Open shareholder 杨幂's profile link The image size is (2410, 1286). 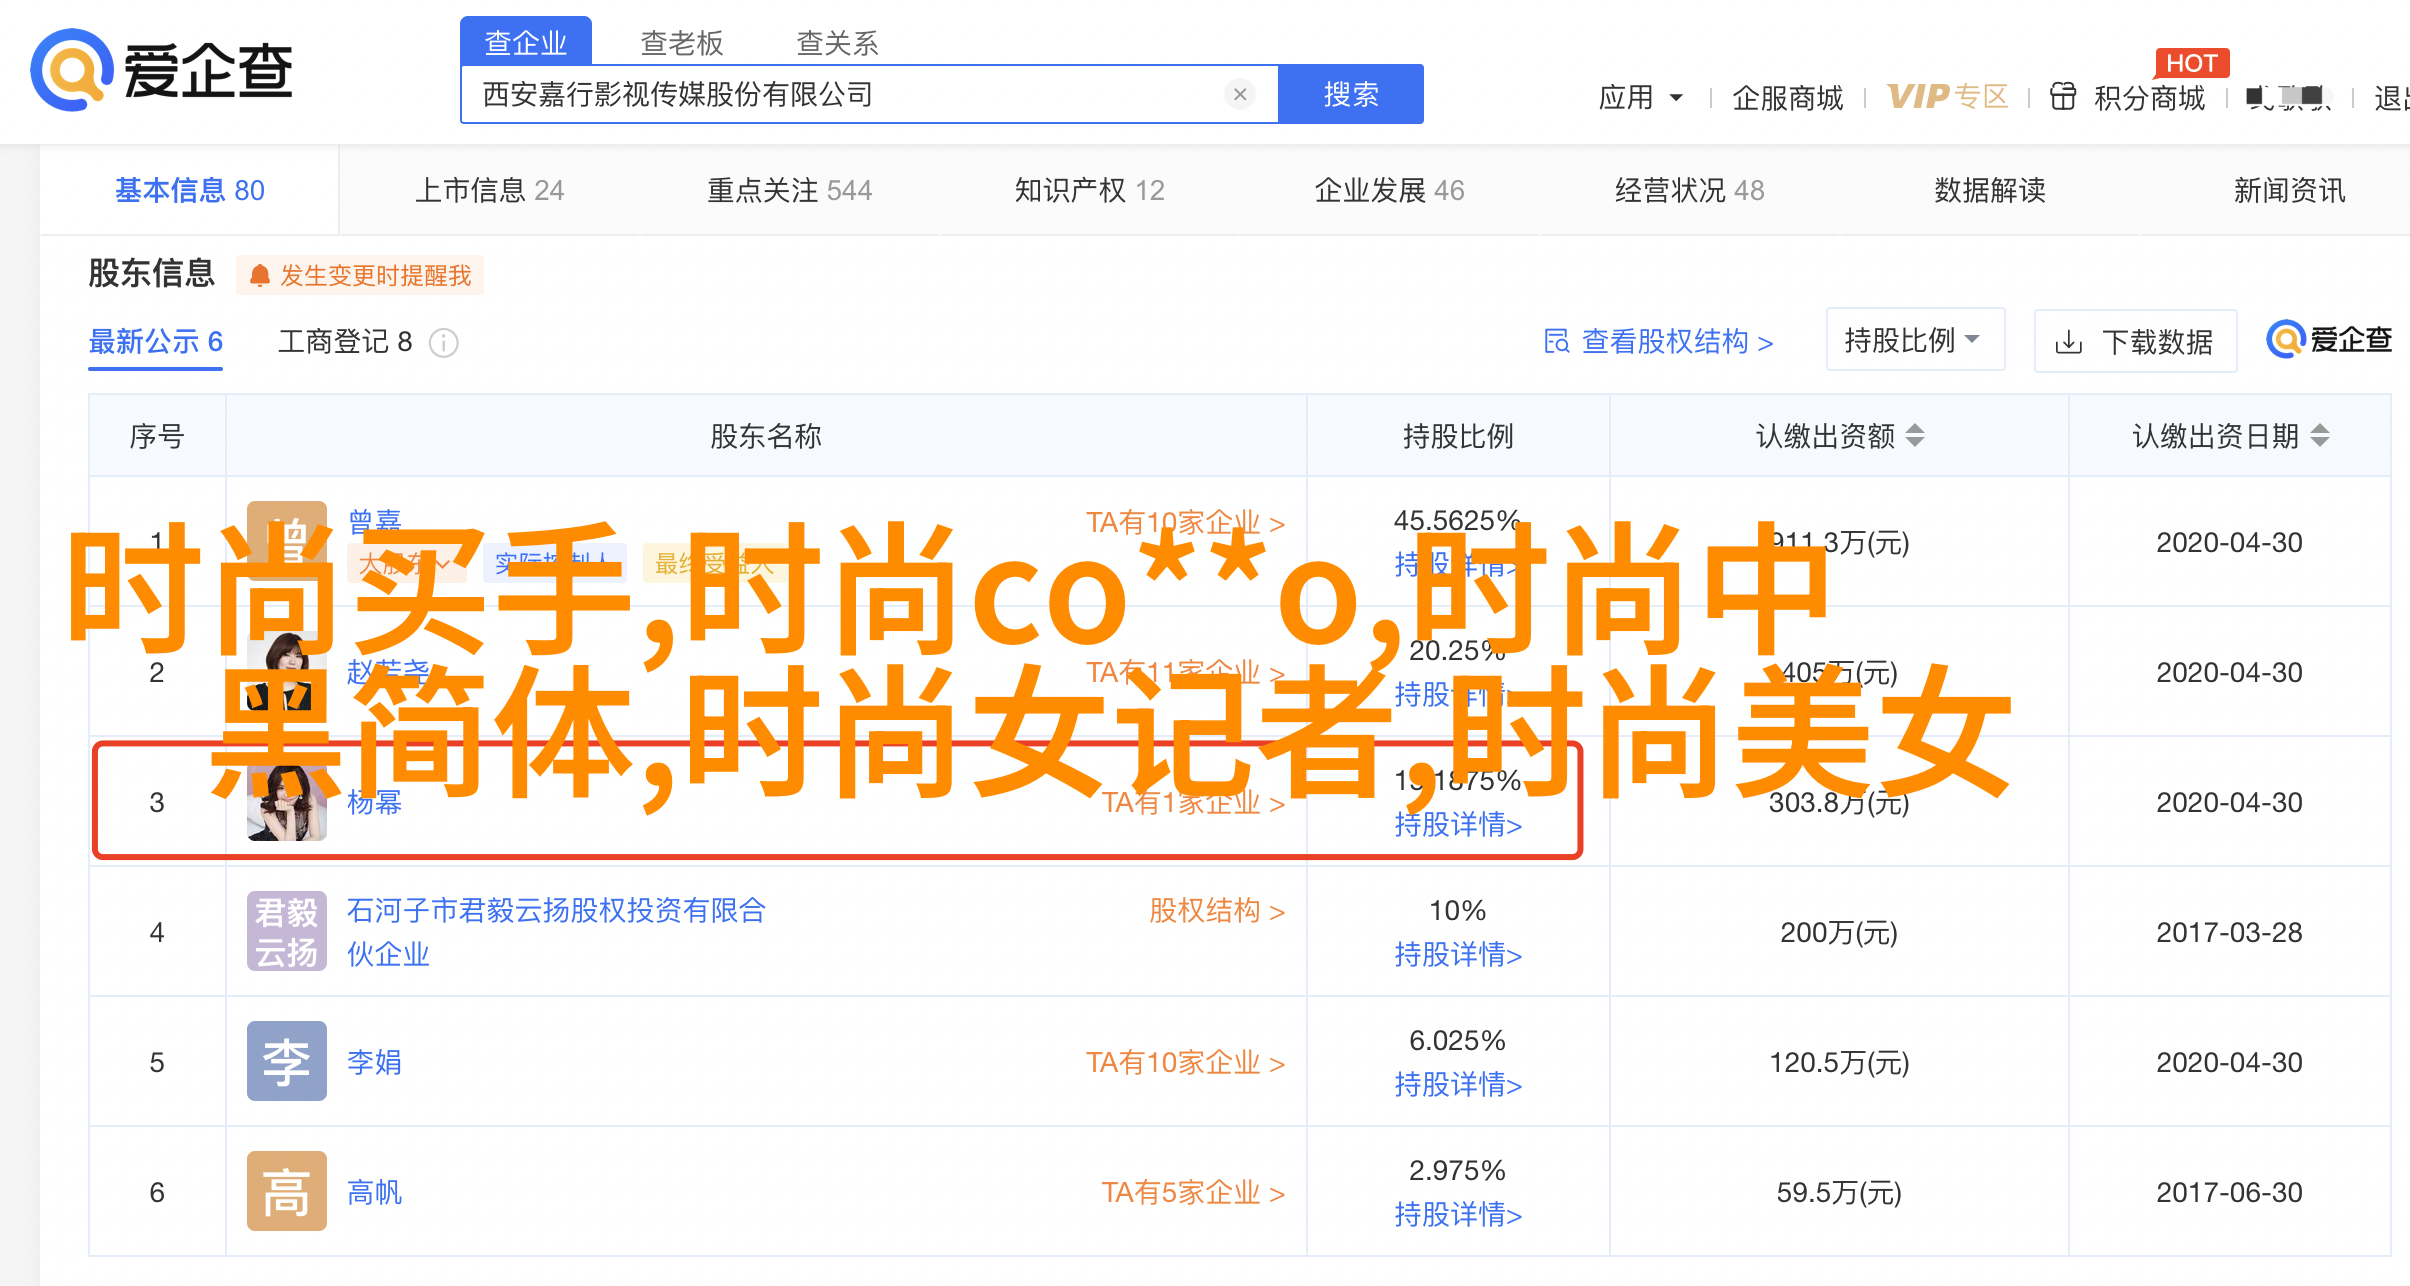point(375,802)
